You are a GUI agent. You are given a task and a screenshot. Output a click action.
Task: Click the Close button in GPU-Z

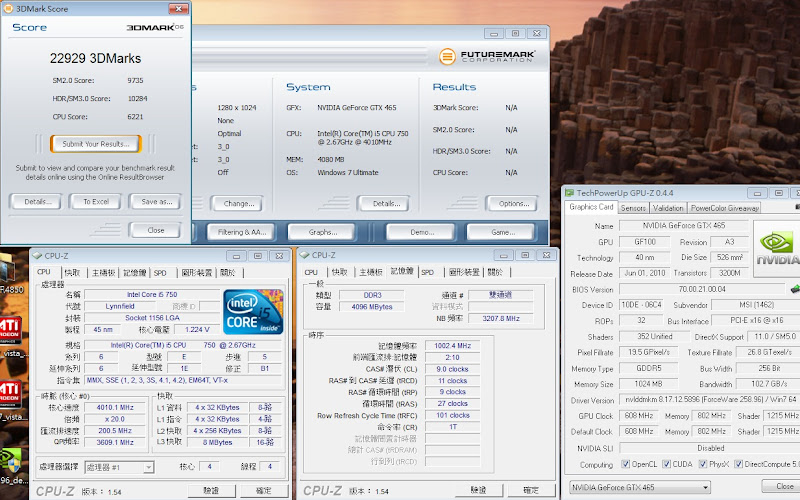pyautogui.click(x=781, y=486)
